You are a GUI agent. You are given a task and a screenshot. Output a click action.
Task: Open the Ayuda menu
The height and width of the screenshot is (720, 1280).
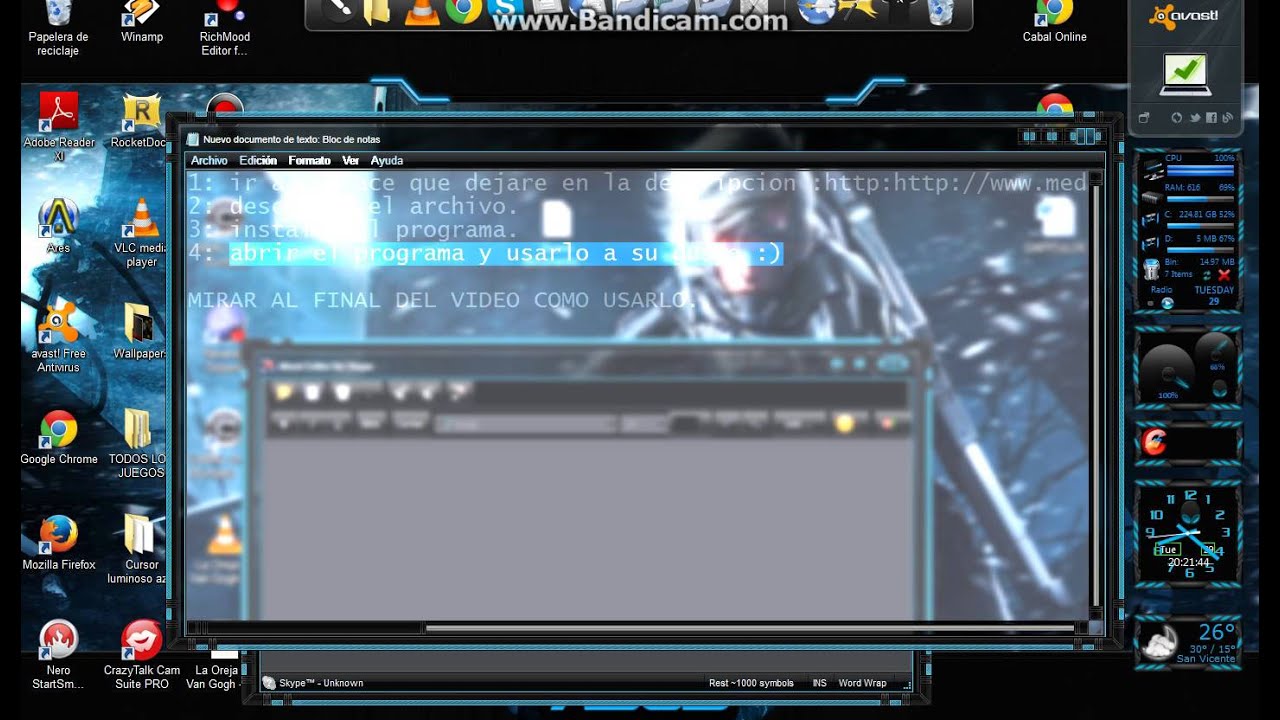[387, 160]
